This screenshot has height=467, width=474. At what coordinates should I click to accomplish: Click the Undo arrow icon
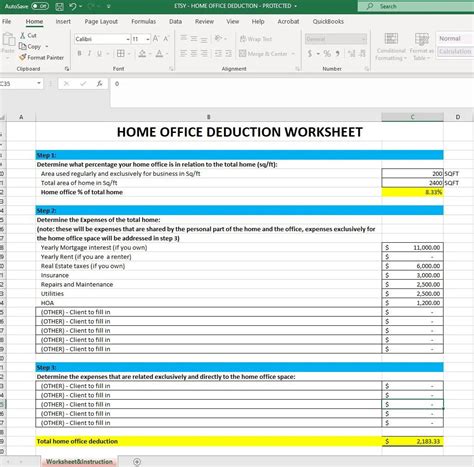[x=73, y=6]
